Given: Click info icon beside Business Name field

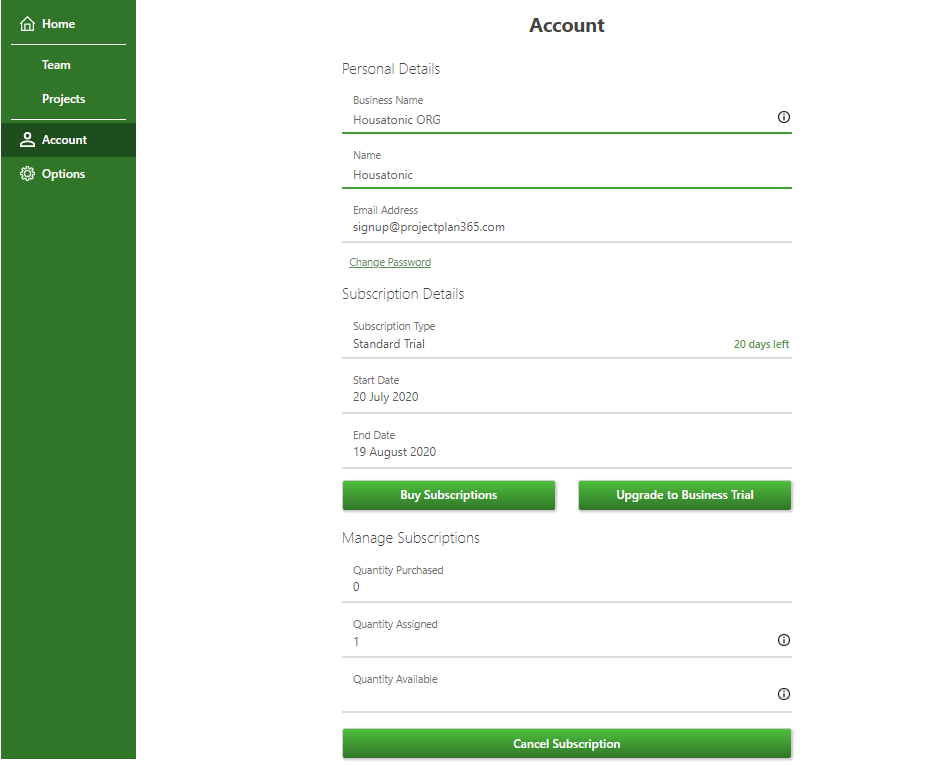Looking at the screenshot, I should pos(784,117).
